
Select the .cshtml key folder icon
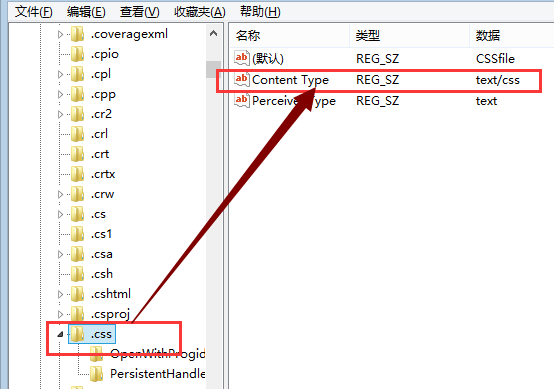77,294
